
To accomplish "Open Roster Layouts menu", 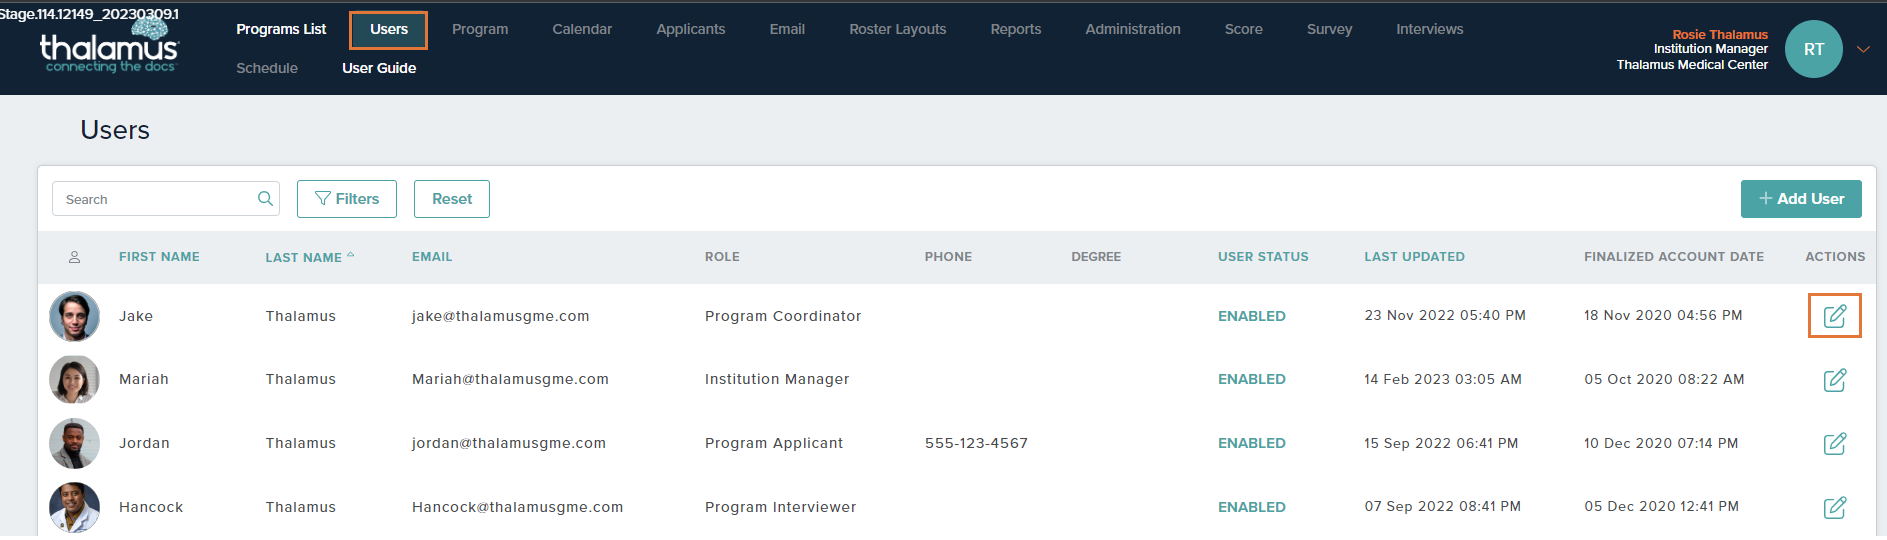I will pos(898,29).
